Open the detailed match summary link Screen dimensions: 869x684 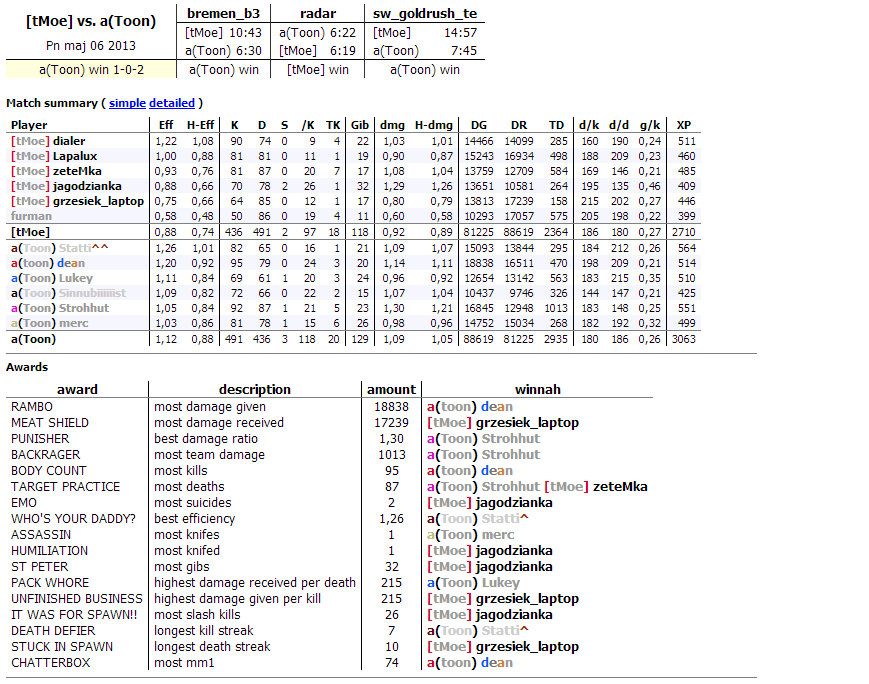[x=172, y=103]
